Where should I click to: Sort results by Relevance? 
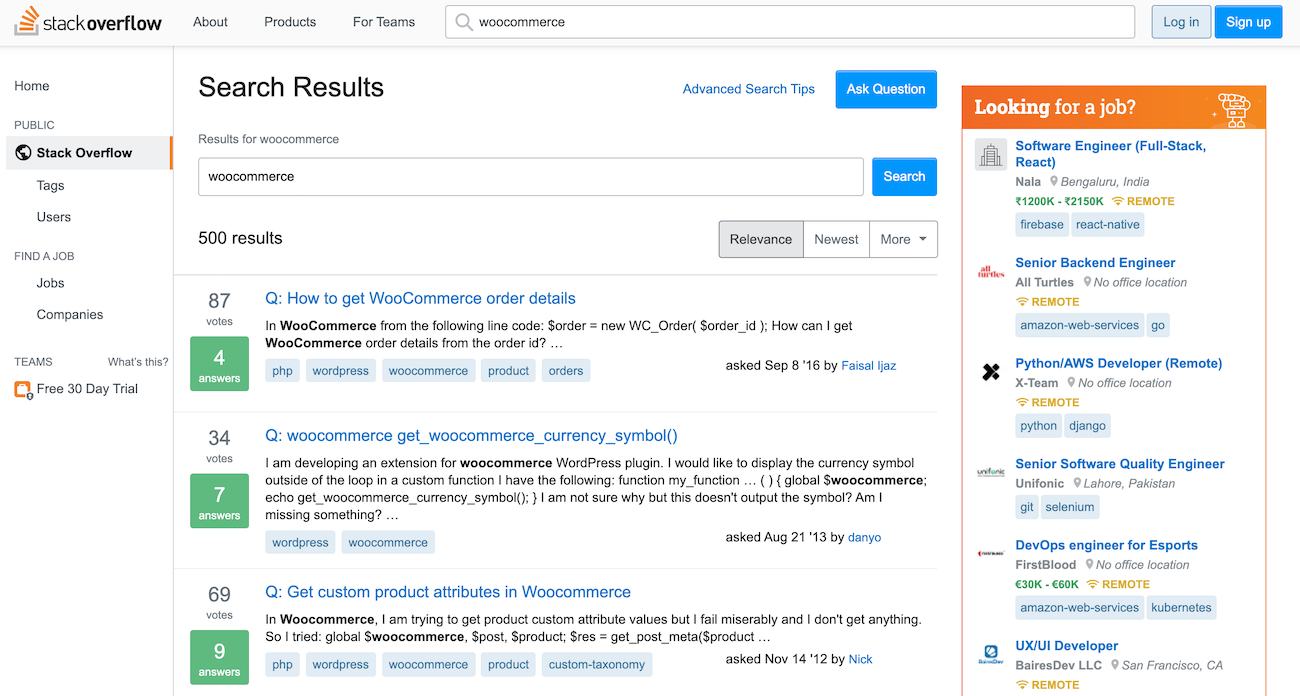tap(761, 239)
